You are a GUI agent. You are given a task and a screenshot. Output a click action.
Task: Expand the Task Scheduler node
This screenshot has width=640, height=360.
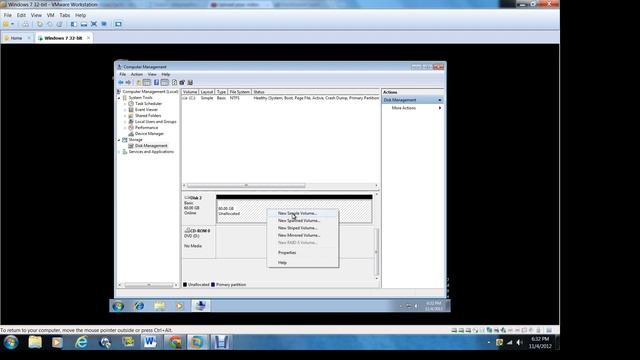[125, 104]
